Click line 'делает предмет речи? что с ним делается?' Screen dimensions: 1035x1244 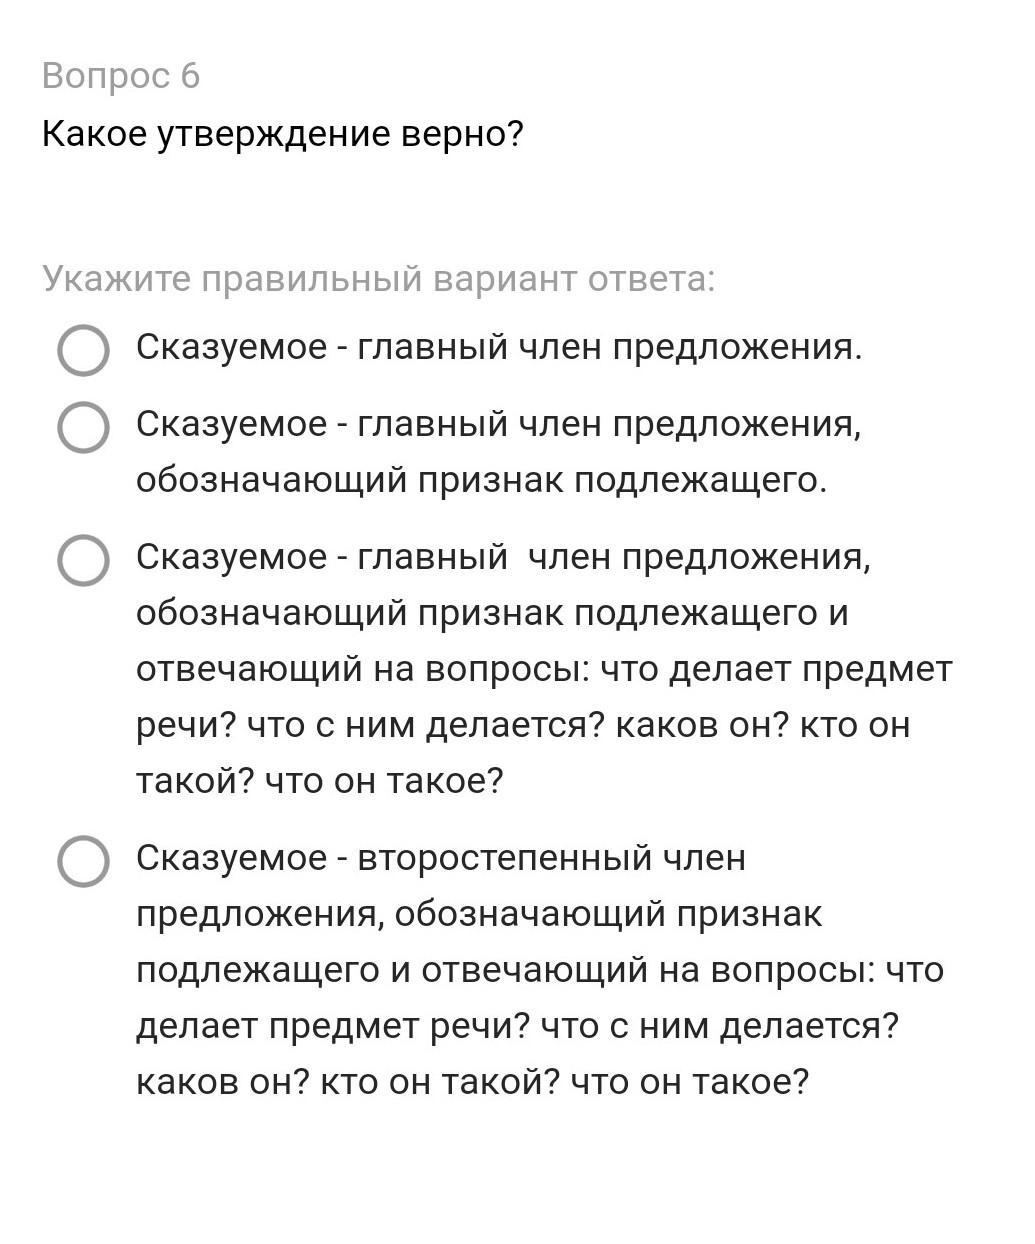(518, 1027)
